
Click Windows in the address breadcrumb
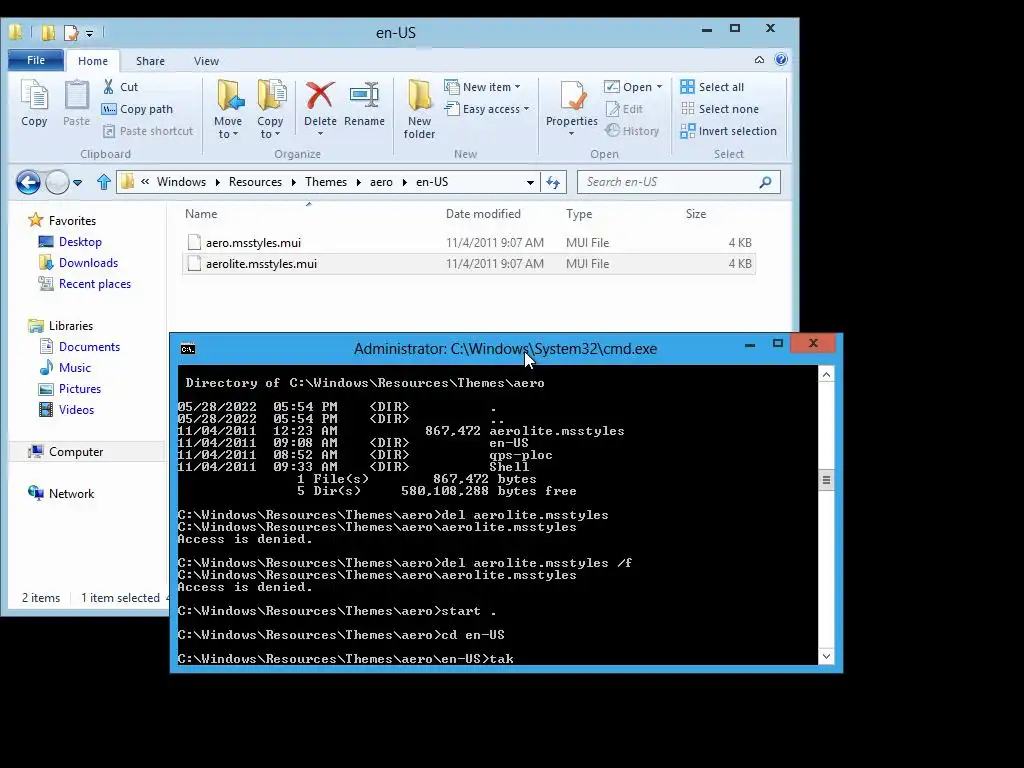181,182
